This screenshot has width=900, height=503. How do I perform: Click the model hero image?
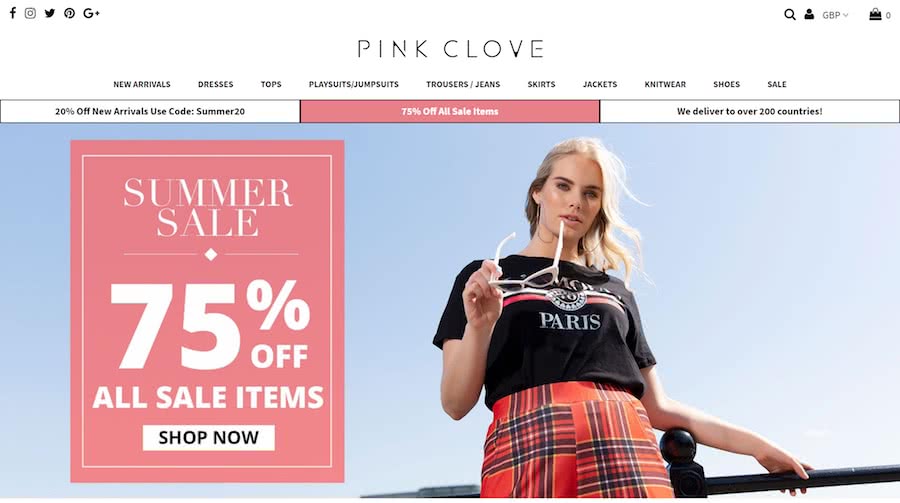[x=620, y=316]
